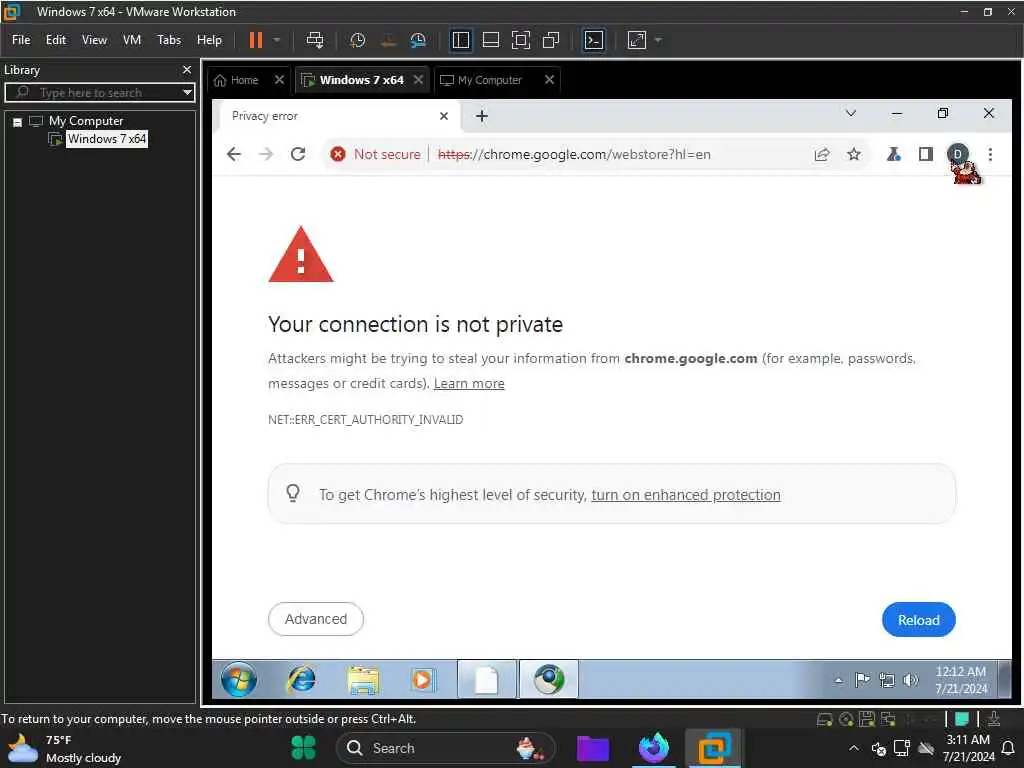Toggle Chrome side panel icon
Screen dimensions: 1024x768
pos(925,154)
